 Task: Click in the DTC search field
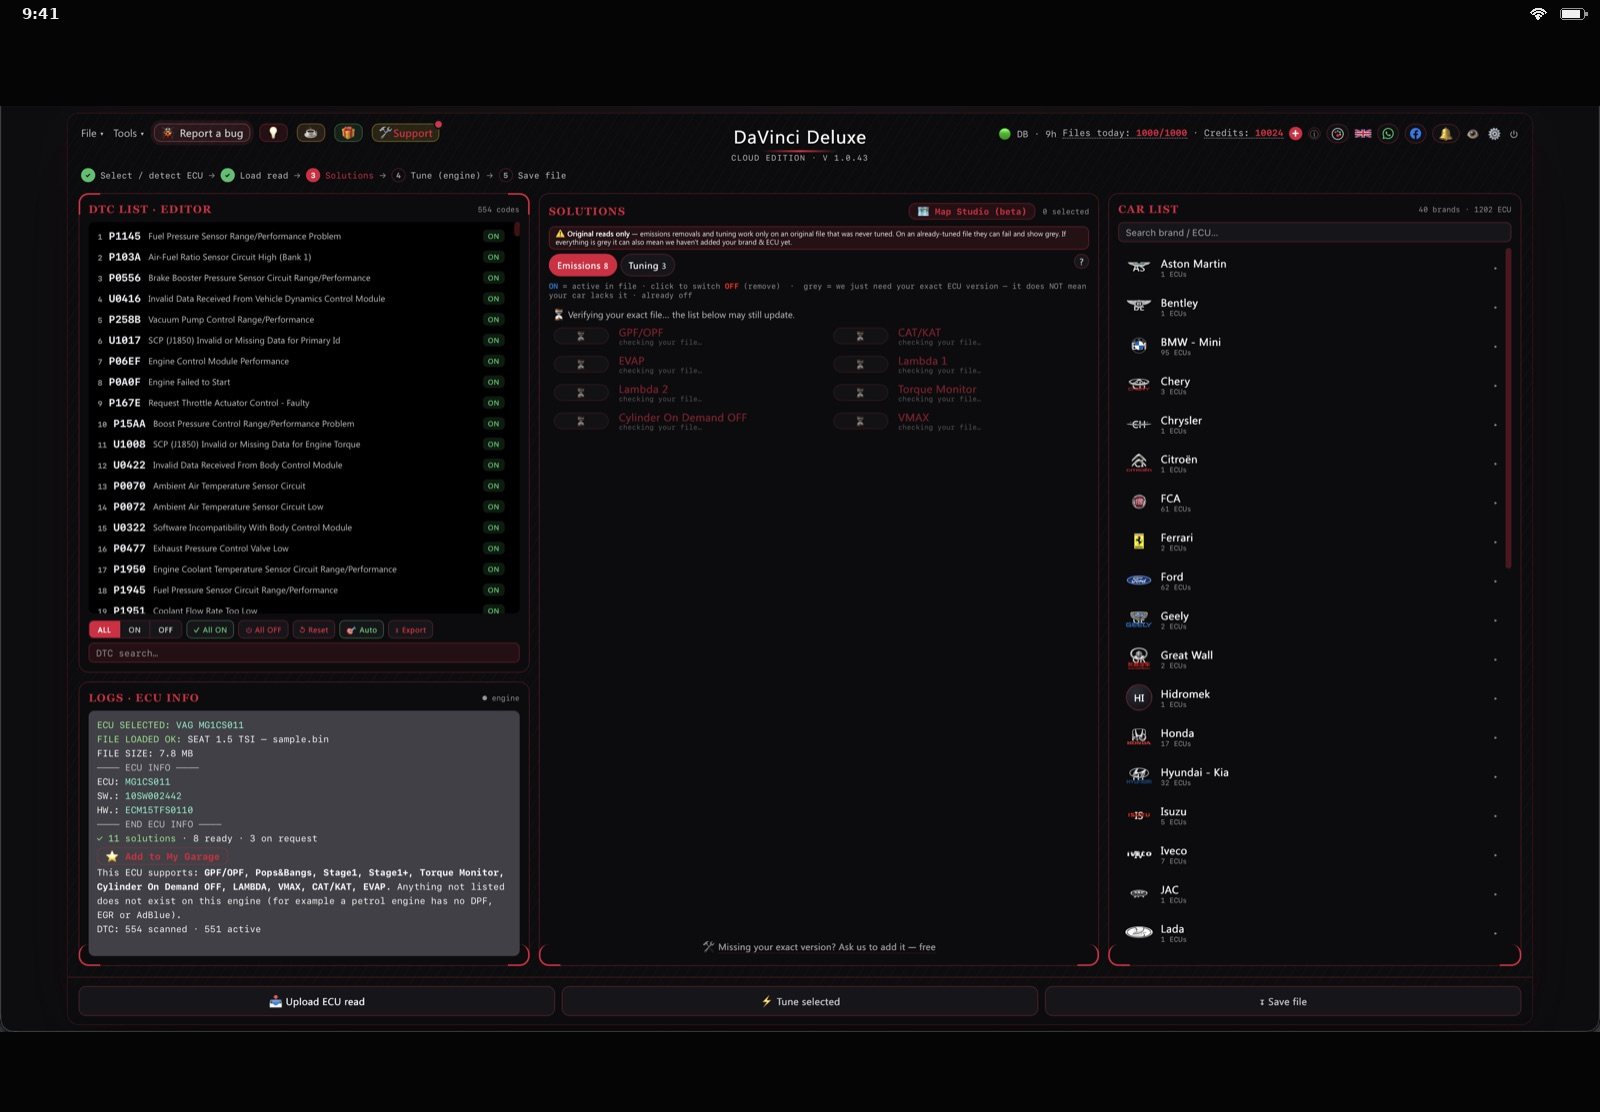coord(304,653)
